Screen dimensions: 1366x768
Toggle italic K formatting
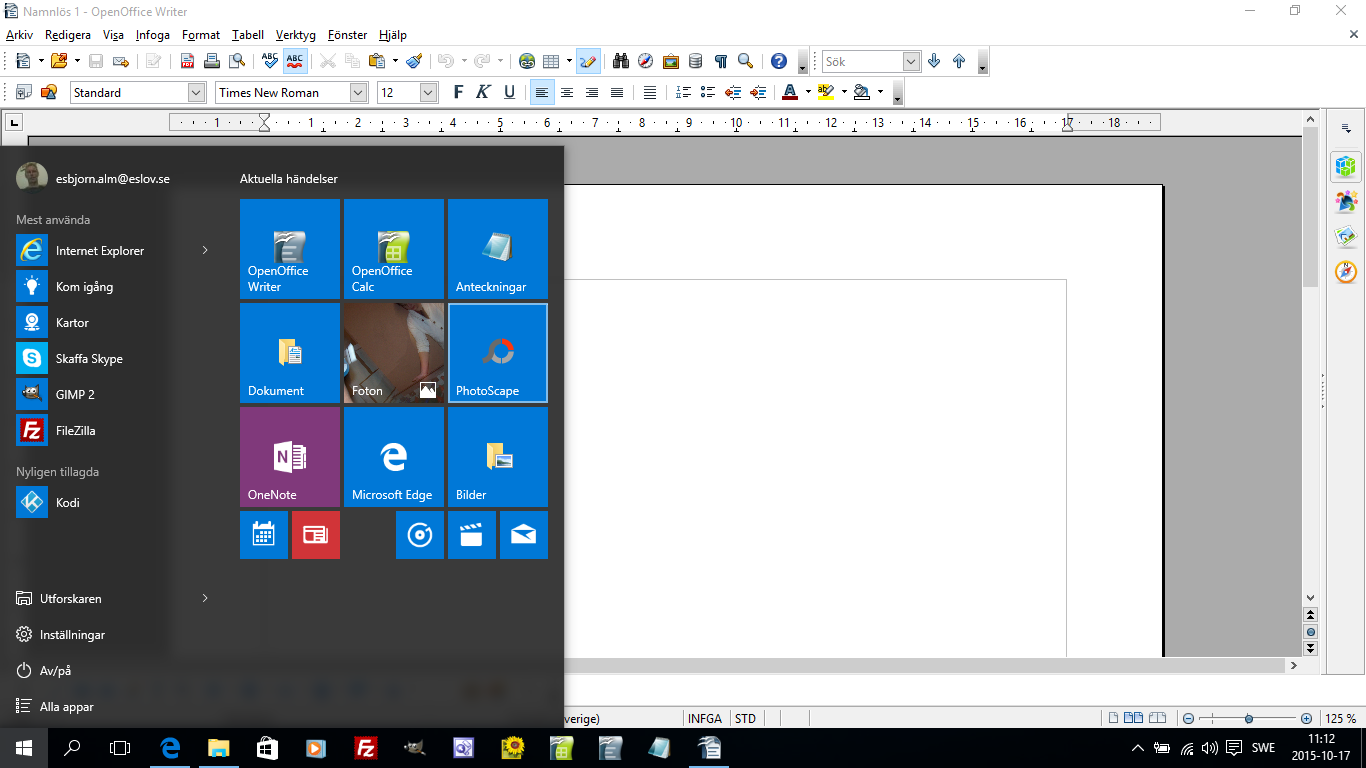click(x=483, y=92)
